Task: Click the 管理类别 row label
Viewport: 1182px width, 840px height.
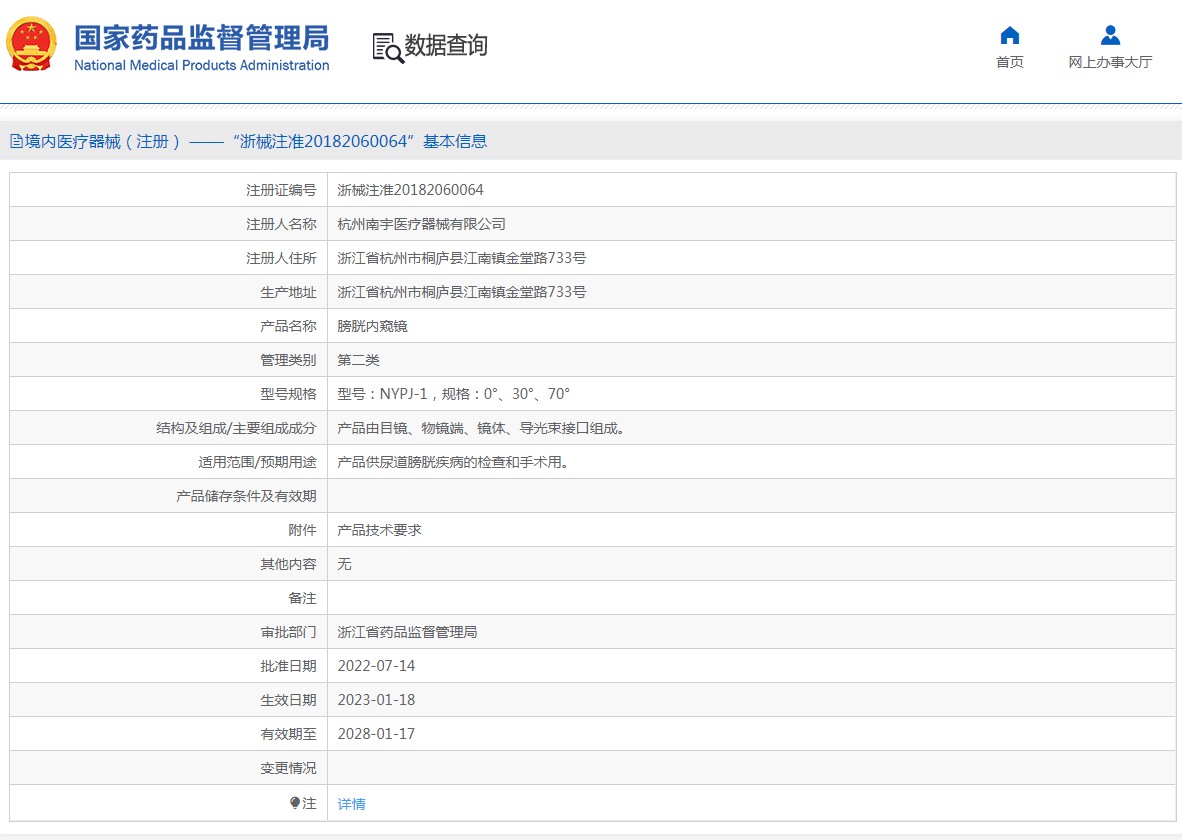Action: (288, 360)
